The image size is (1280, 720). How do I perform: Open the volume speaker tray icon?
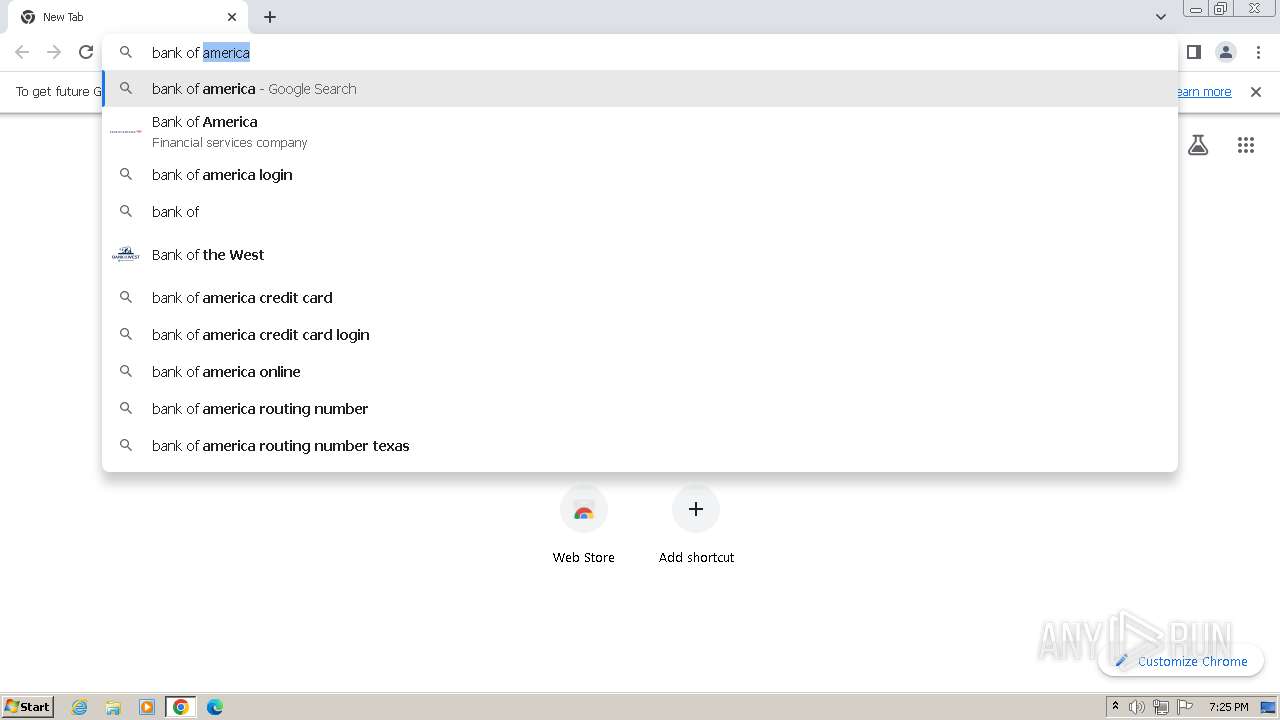click(x=1137, y=707)
